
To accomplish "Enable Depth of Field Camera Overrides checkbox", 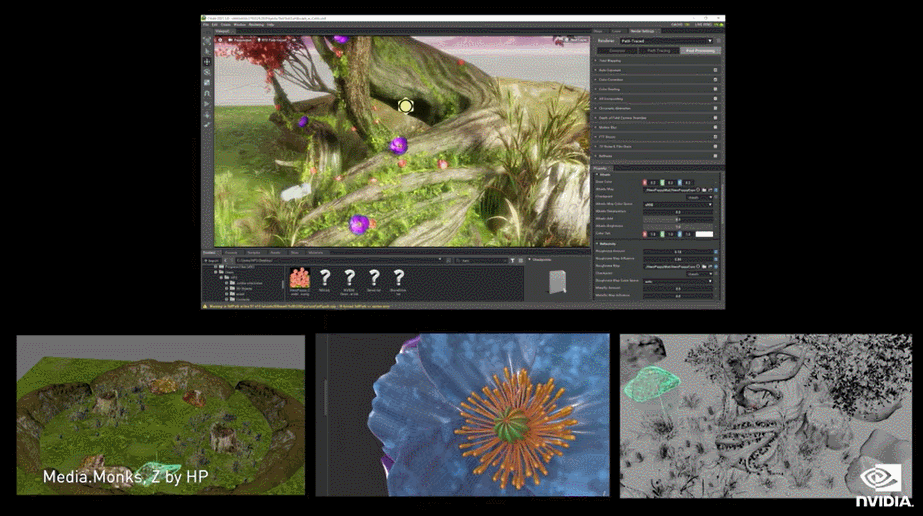I will (x=715, y=118).
